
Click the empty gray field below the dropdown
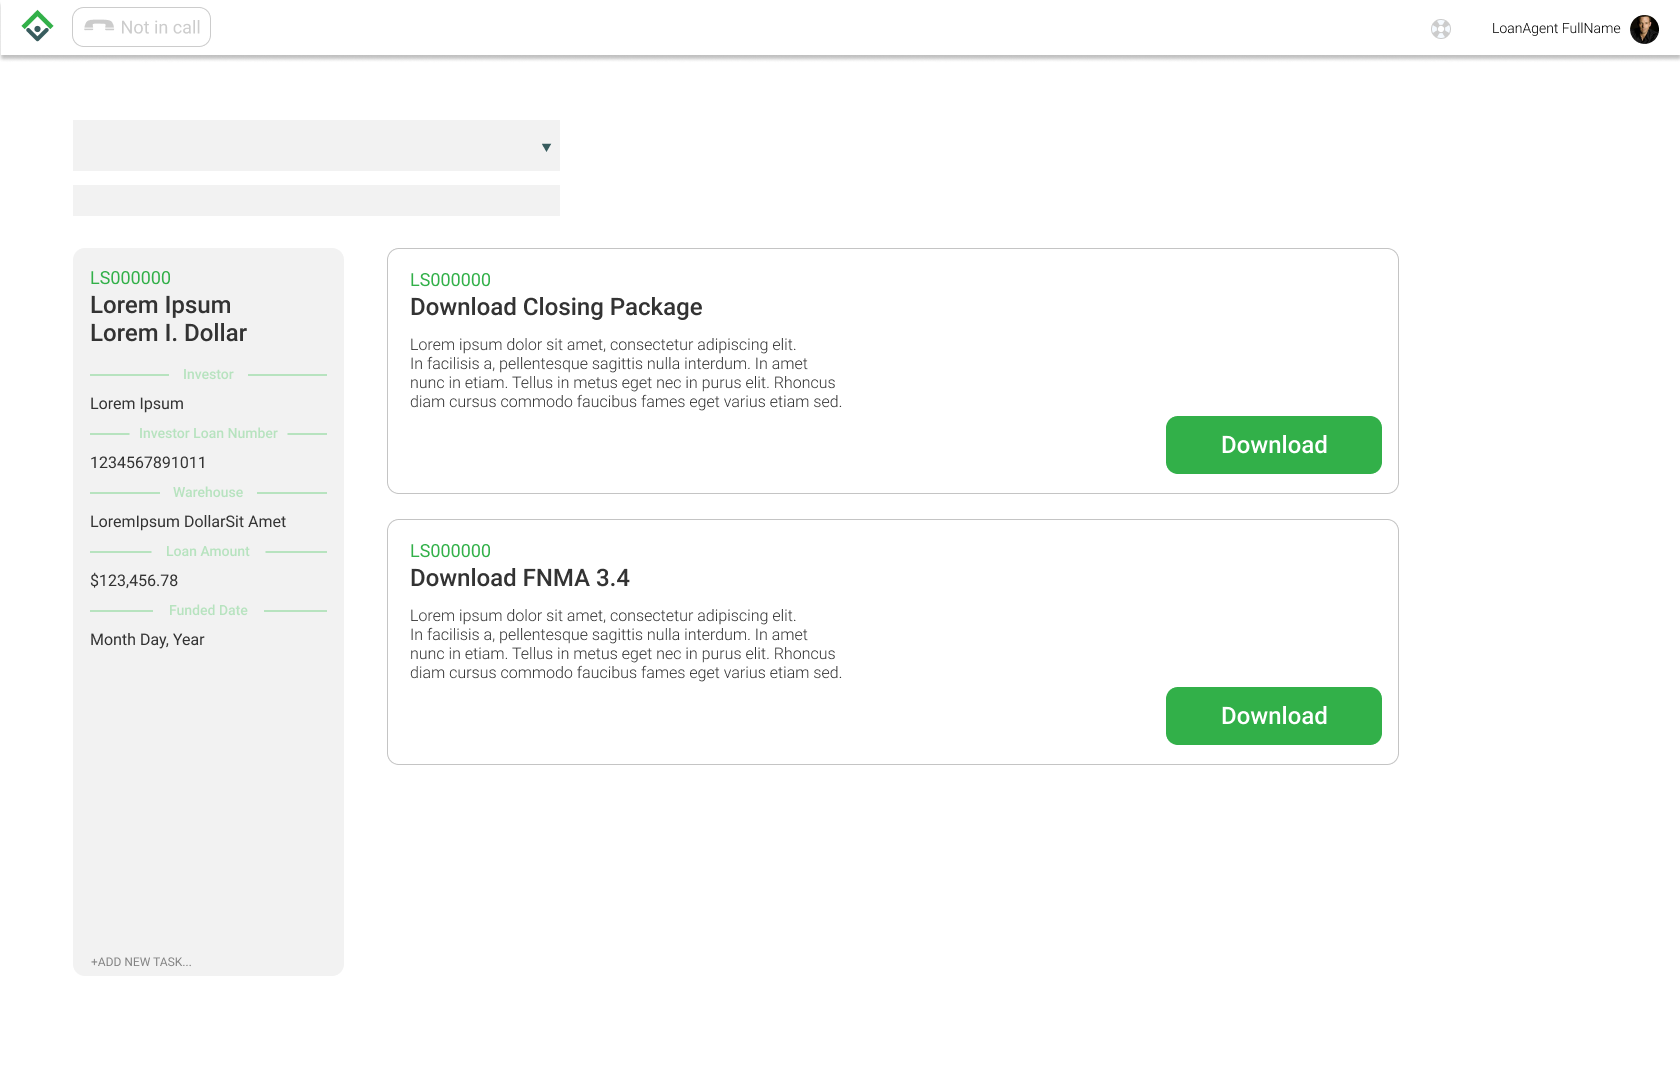tap(316, 200)
